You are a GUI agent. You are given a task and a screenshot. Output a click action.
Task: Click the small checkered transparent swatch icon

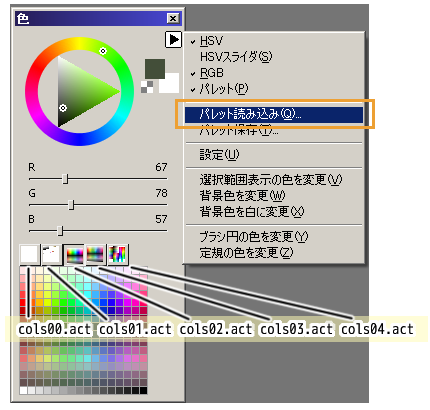pos(147,87)
